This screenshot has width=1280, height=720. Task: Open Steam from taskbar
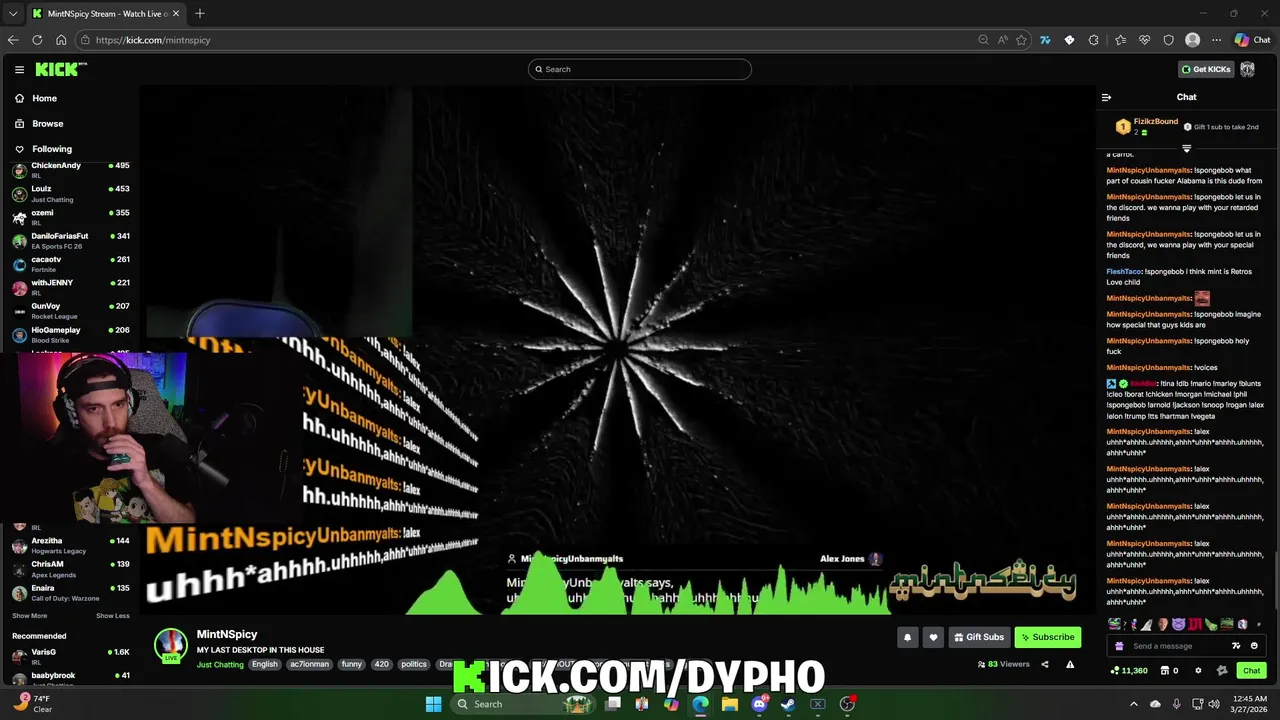788,704
